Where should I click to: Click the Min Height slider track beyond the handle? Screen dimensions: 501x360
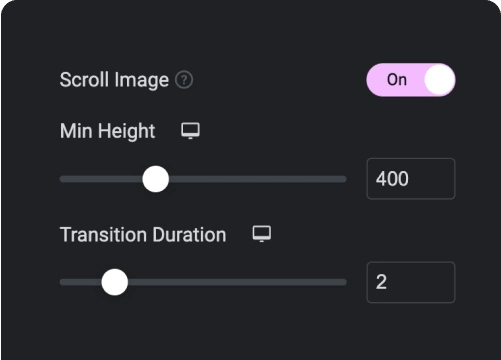[258, 179]
